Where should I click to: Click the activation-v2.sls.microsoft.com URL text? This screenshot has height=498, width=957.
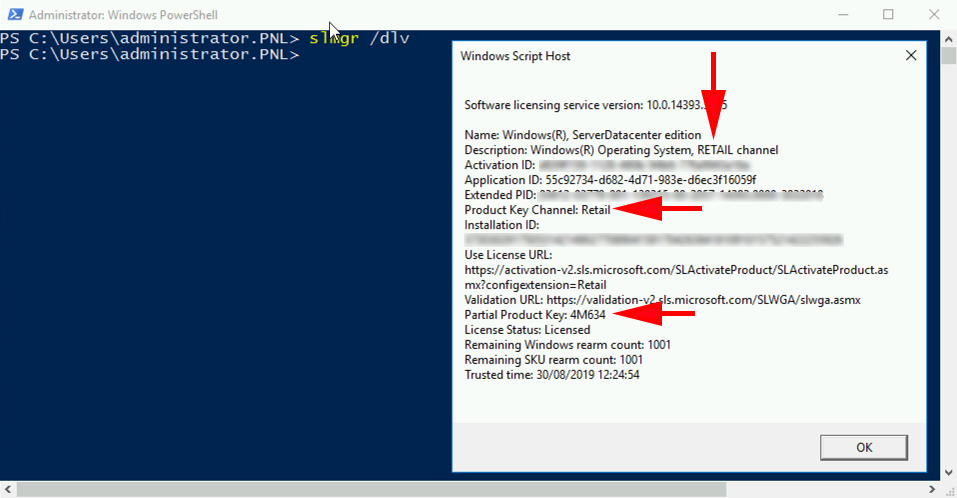click(x=676, y=277)
